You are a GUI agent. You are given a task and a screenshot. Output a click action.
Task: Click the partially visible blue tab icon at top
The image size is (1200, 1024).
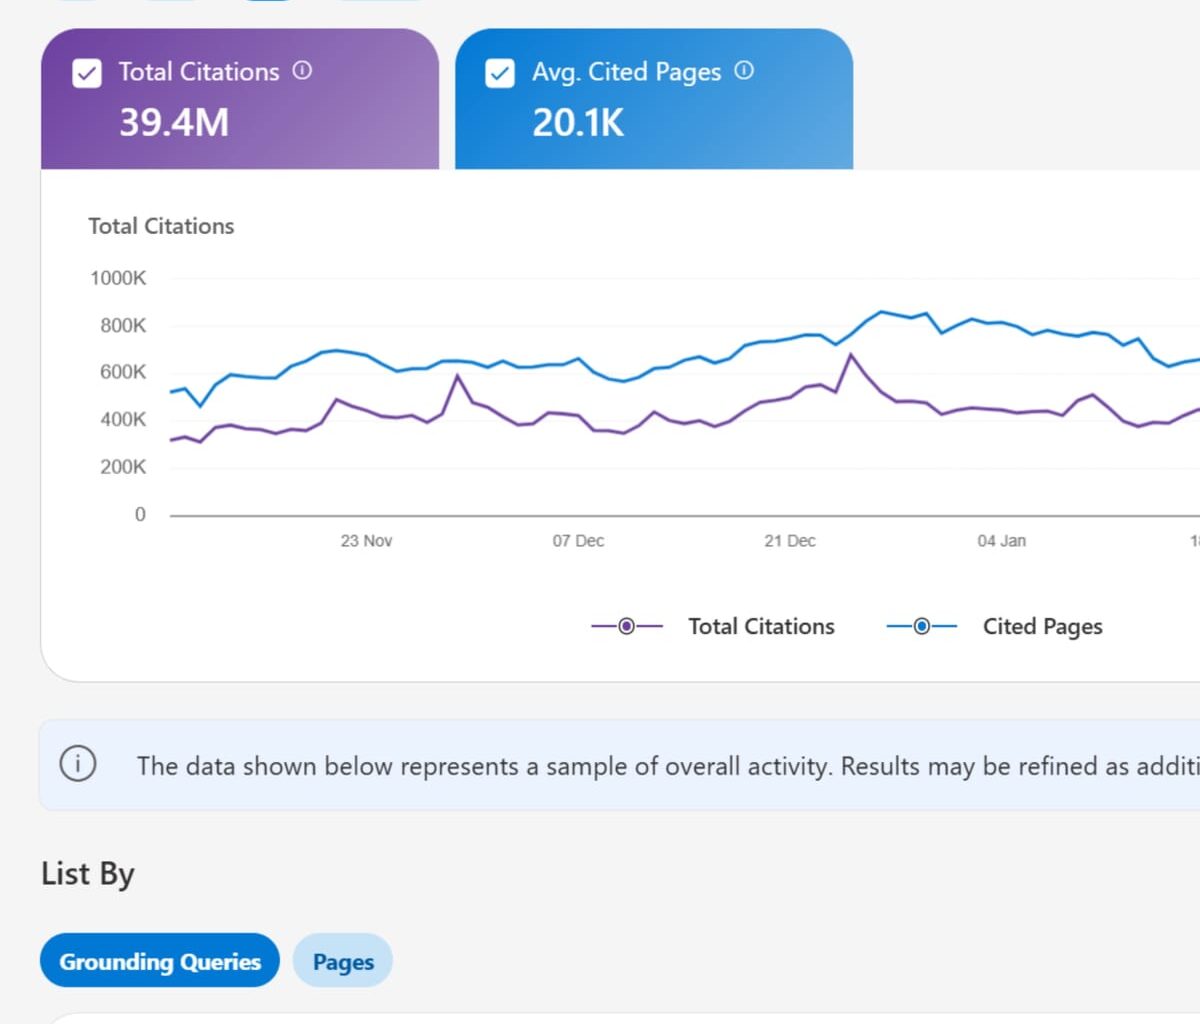coord(268,5)
